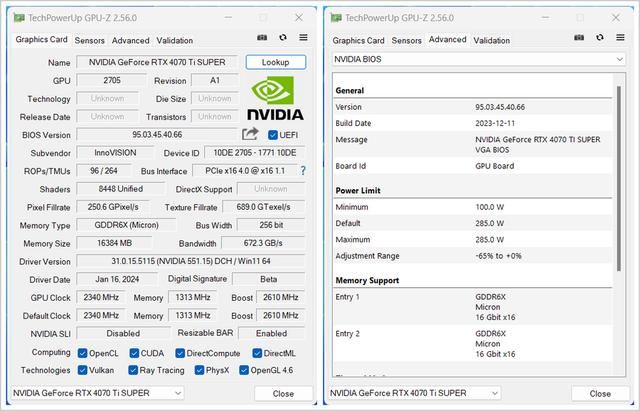
Task: Click Close button in right GPU-Z window
Action: pos(600,393)
